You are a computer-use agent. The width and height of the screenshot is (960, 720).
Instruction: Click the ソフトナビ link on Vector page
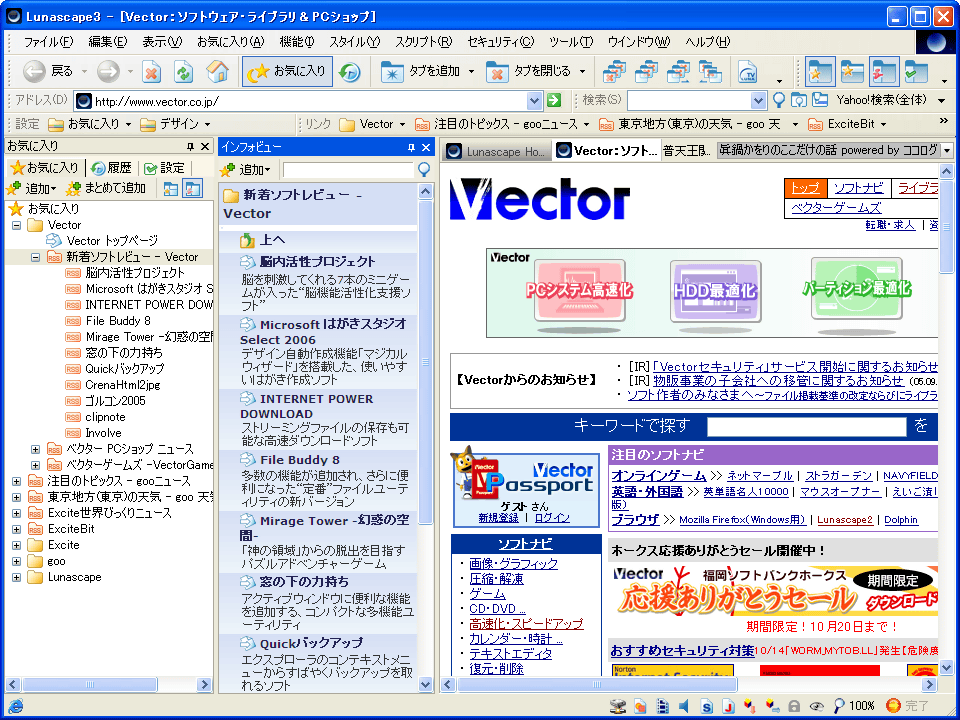[858, 188]
